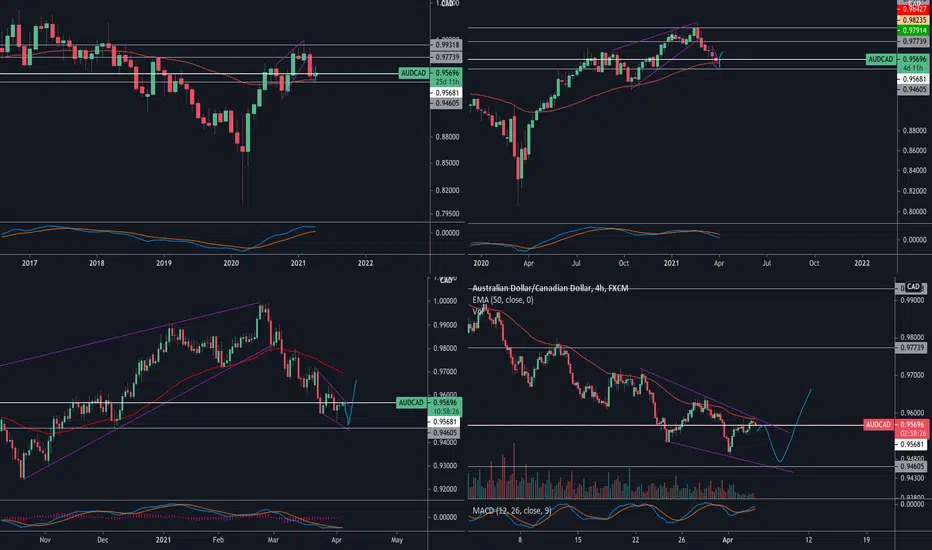Viewport: 932px width, 550px height.
Task: Select the EMA (50, close, 0) legend
Action: pos(503,300)
